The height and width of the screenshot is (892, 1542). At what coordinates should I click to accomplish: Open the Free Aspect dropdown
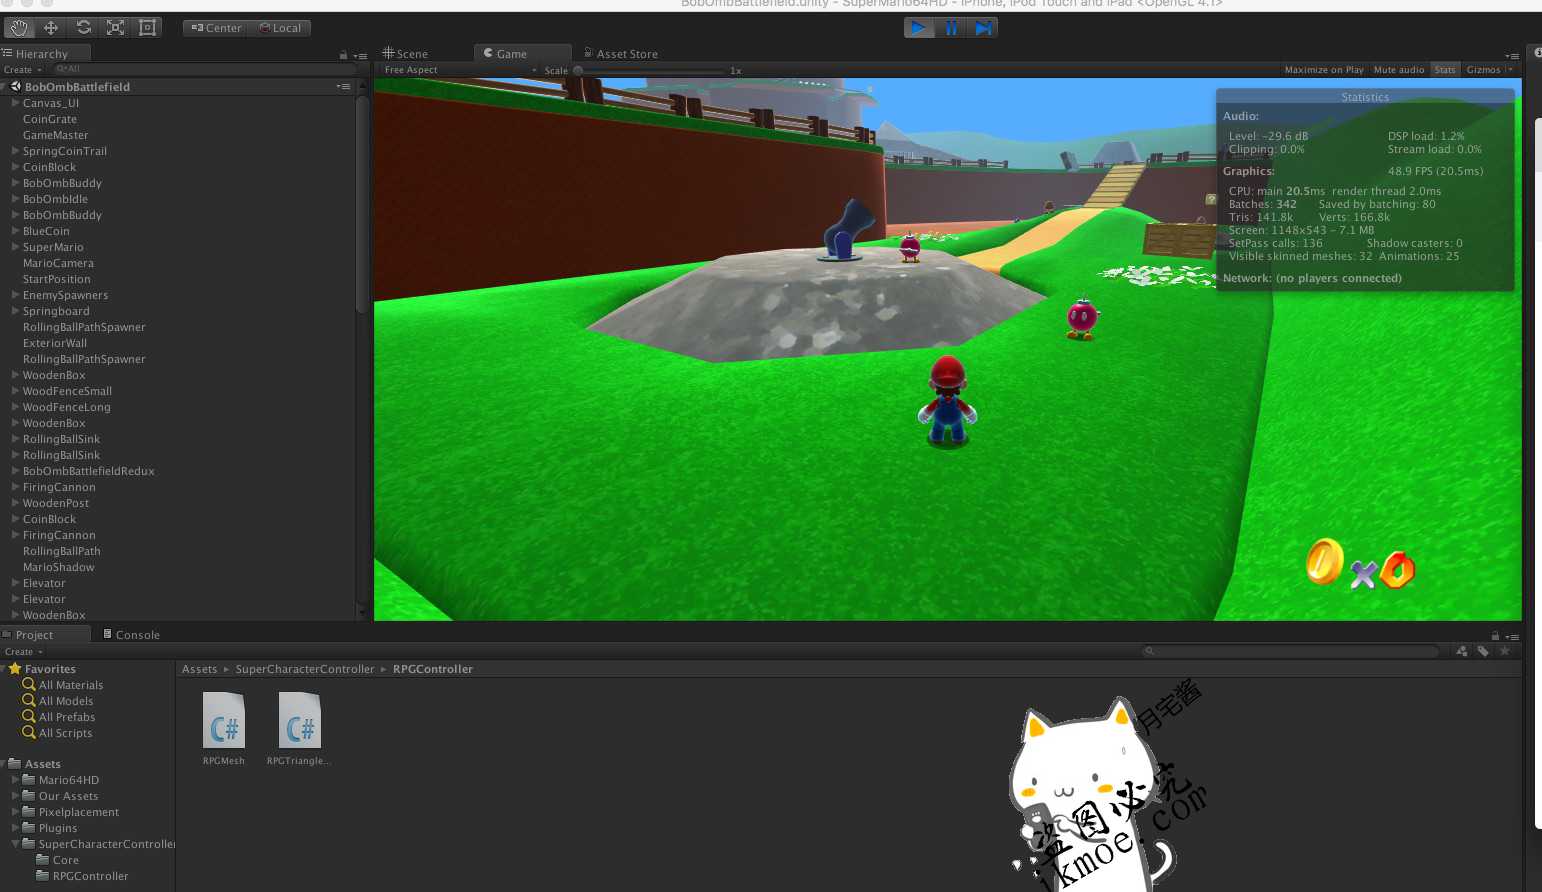(x=460, y=70)
